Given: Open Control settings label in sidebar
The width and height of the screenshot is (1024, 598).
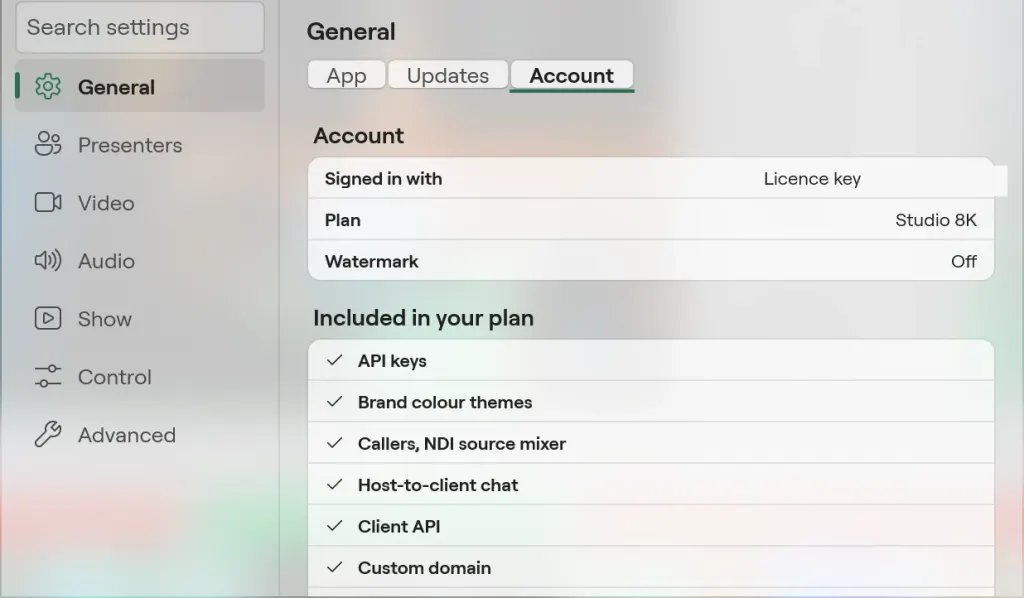Looking at the screenshot, I should [x=114, y=377].
